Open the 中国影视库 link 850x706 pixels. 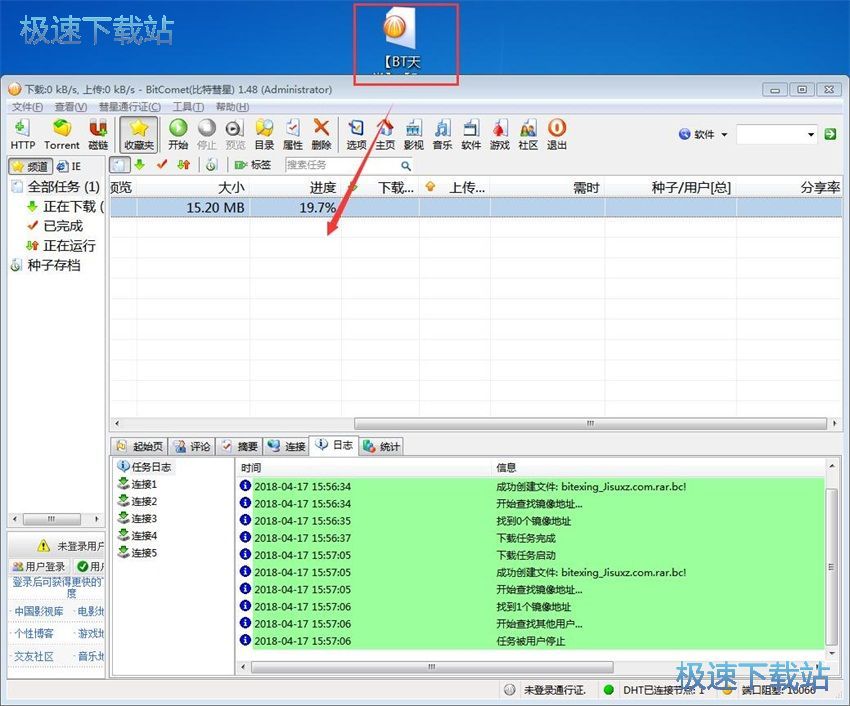click(x=38, y=611)
